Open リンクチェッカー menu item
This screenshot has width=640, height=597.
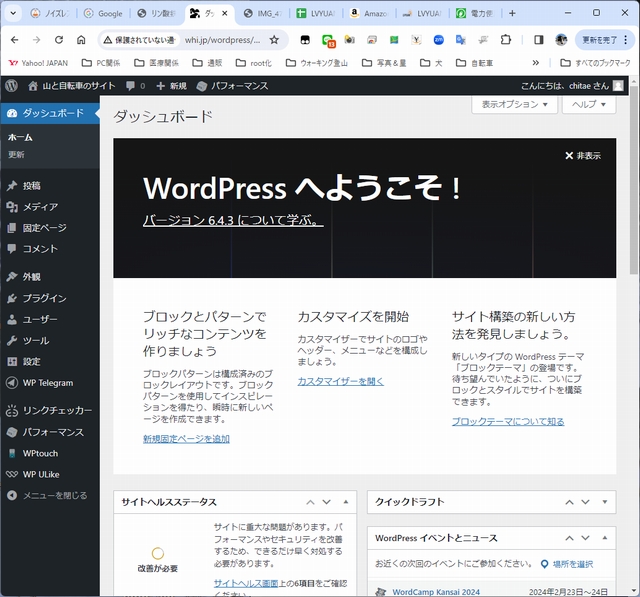(x=50, y=411)
